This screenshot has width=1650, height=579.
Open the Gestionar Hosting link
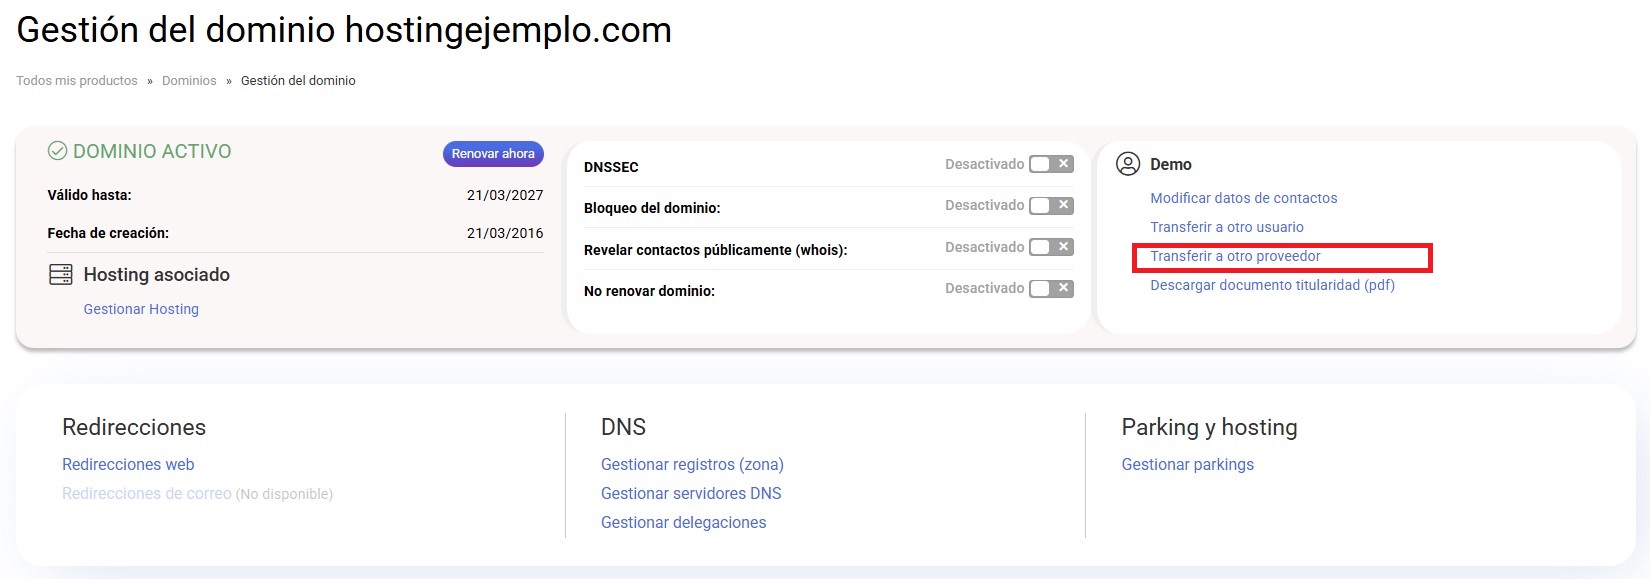pyautogui.click(x=141, y=309)
